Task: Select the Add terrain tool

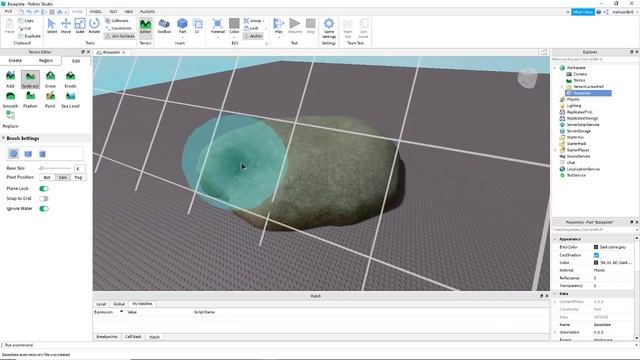Action: point(10,79)
